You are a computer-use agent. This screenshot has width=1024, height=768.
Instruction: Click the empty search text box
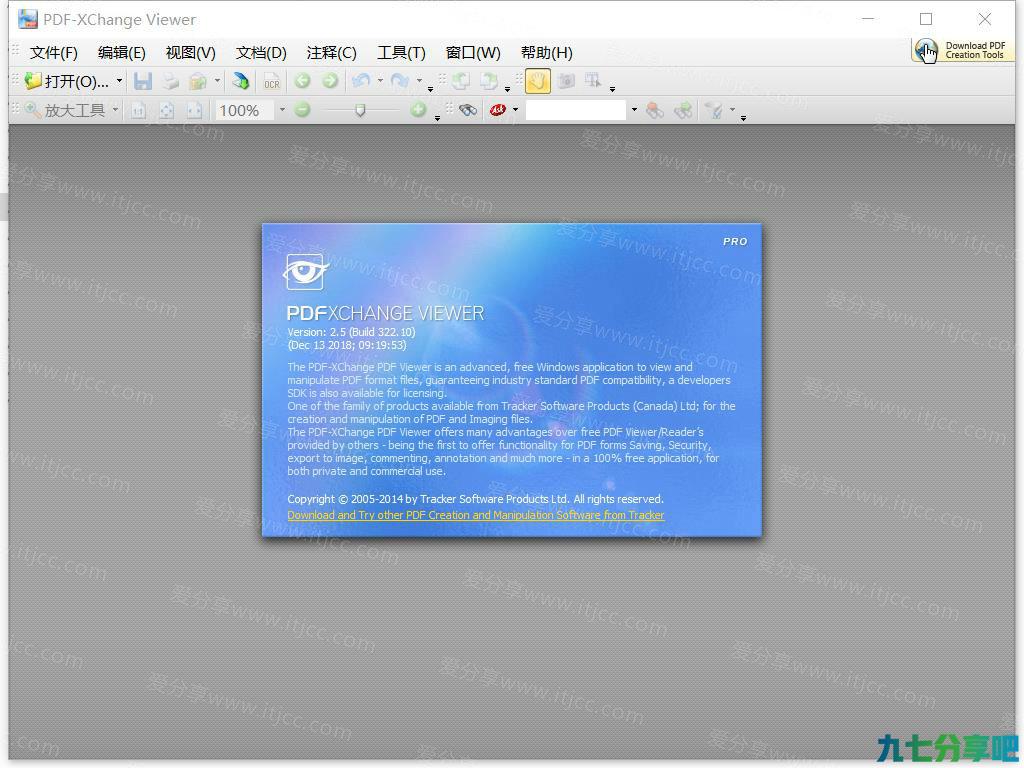coord(576,110)
